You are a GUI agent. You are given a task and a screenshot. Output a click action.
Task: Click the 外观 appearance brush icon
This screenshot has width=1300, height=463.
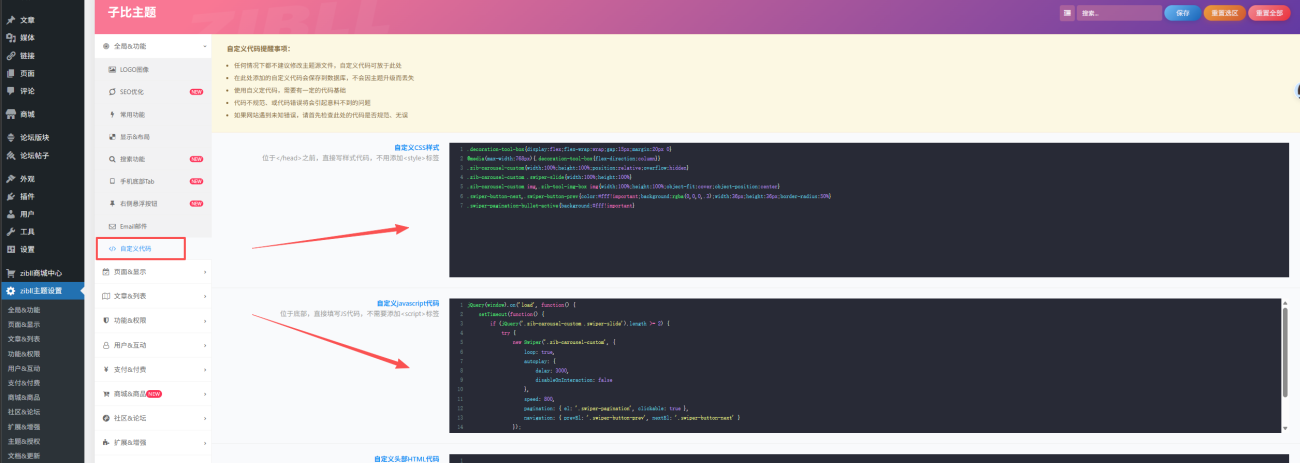11,178
